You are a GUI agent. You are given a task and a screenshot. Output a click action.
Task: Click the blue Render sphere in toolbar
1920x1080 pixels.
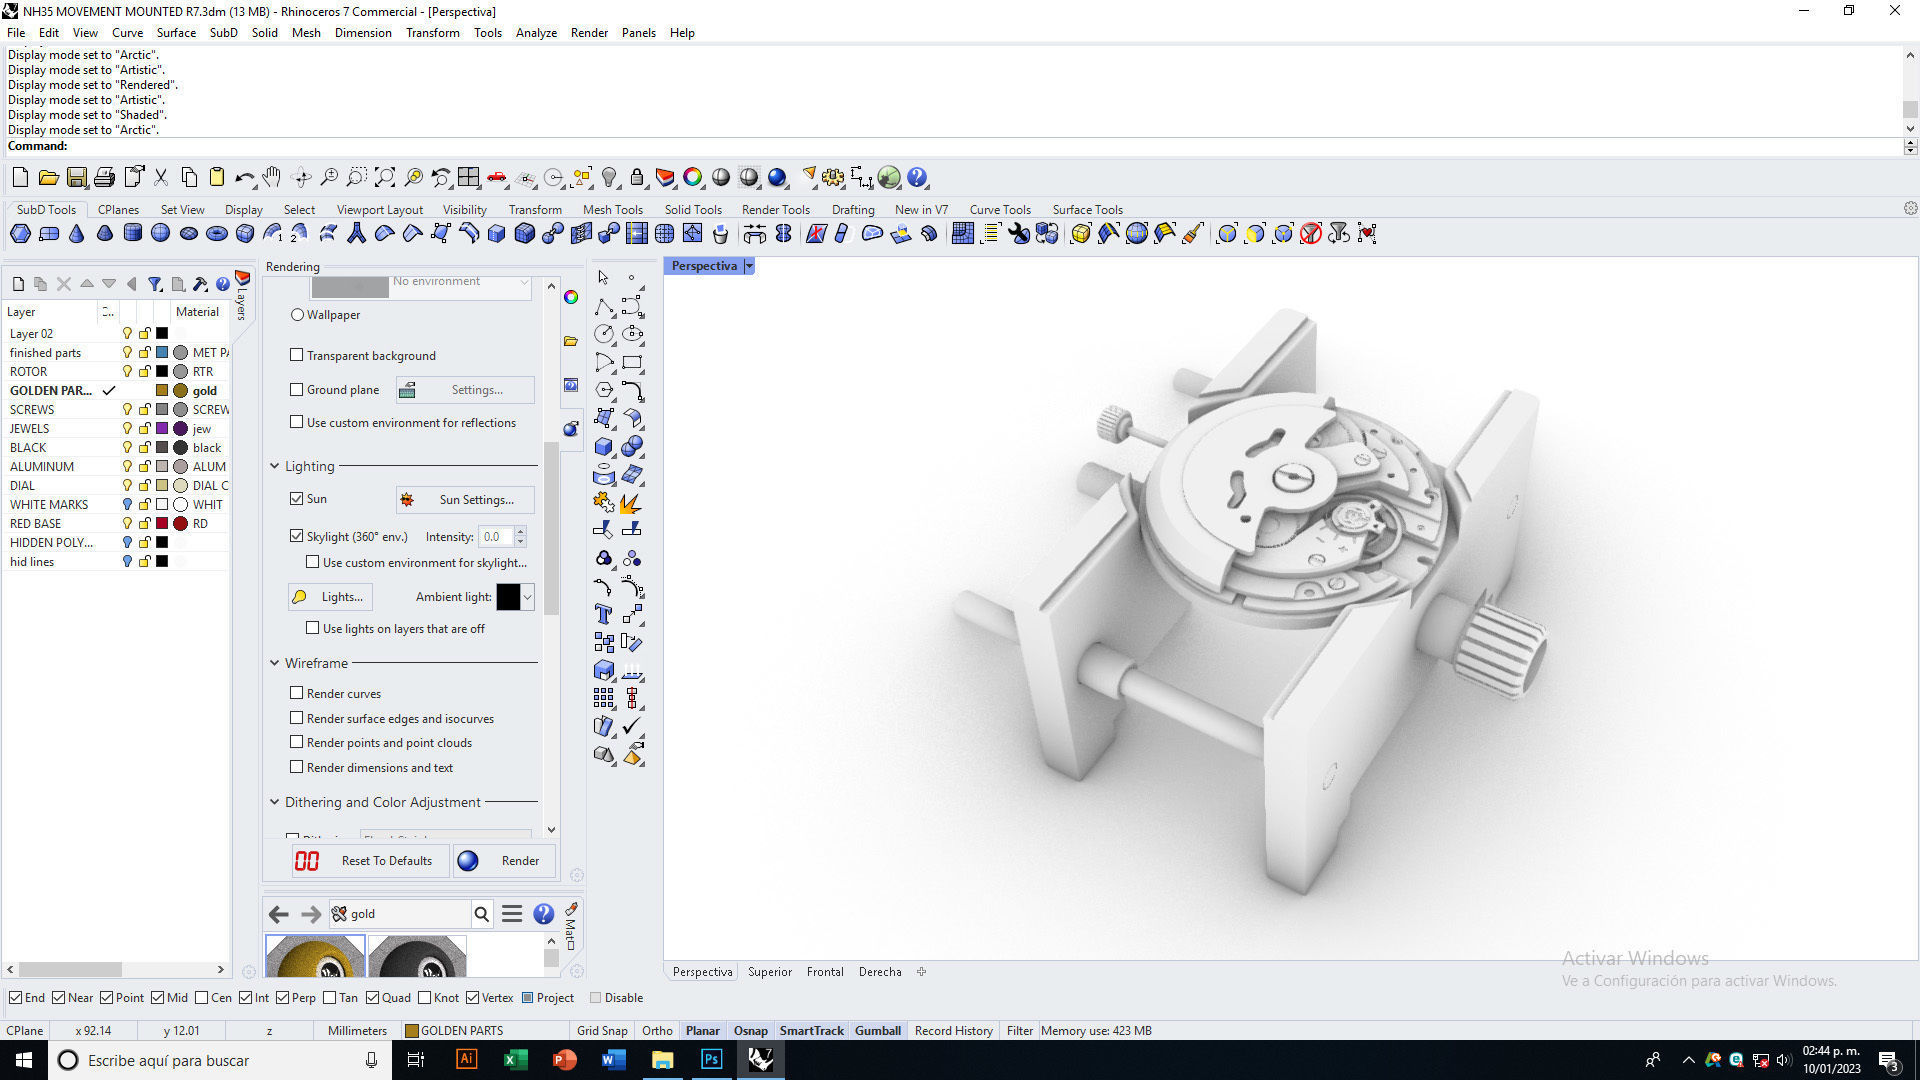(x=777, y=178)
